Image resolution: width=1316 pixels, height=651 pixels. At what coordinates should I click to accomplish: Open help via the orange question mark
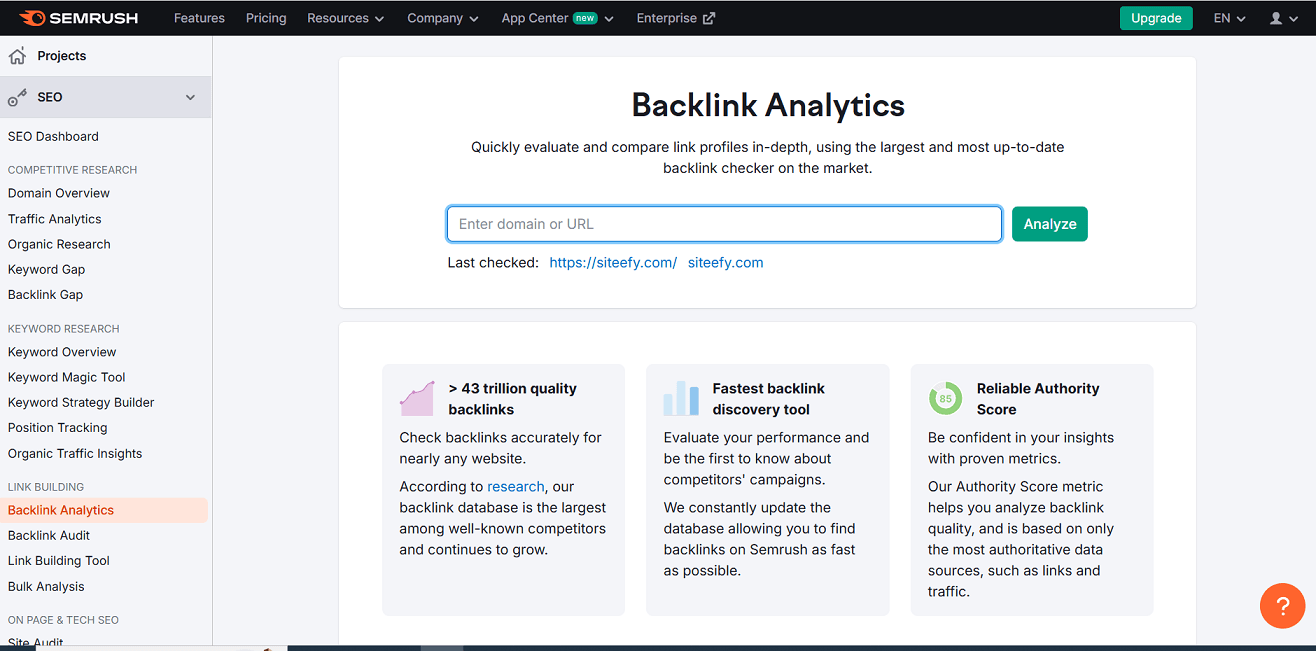click(1282, 606)
